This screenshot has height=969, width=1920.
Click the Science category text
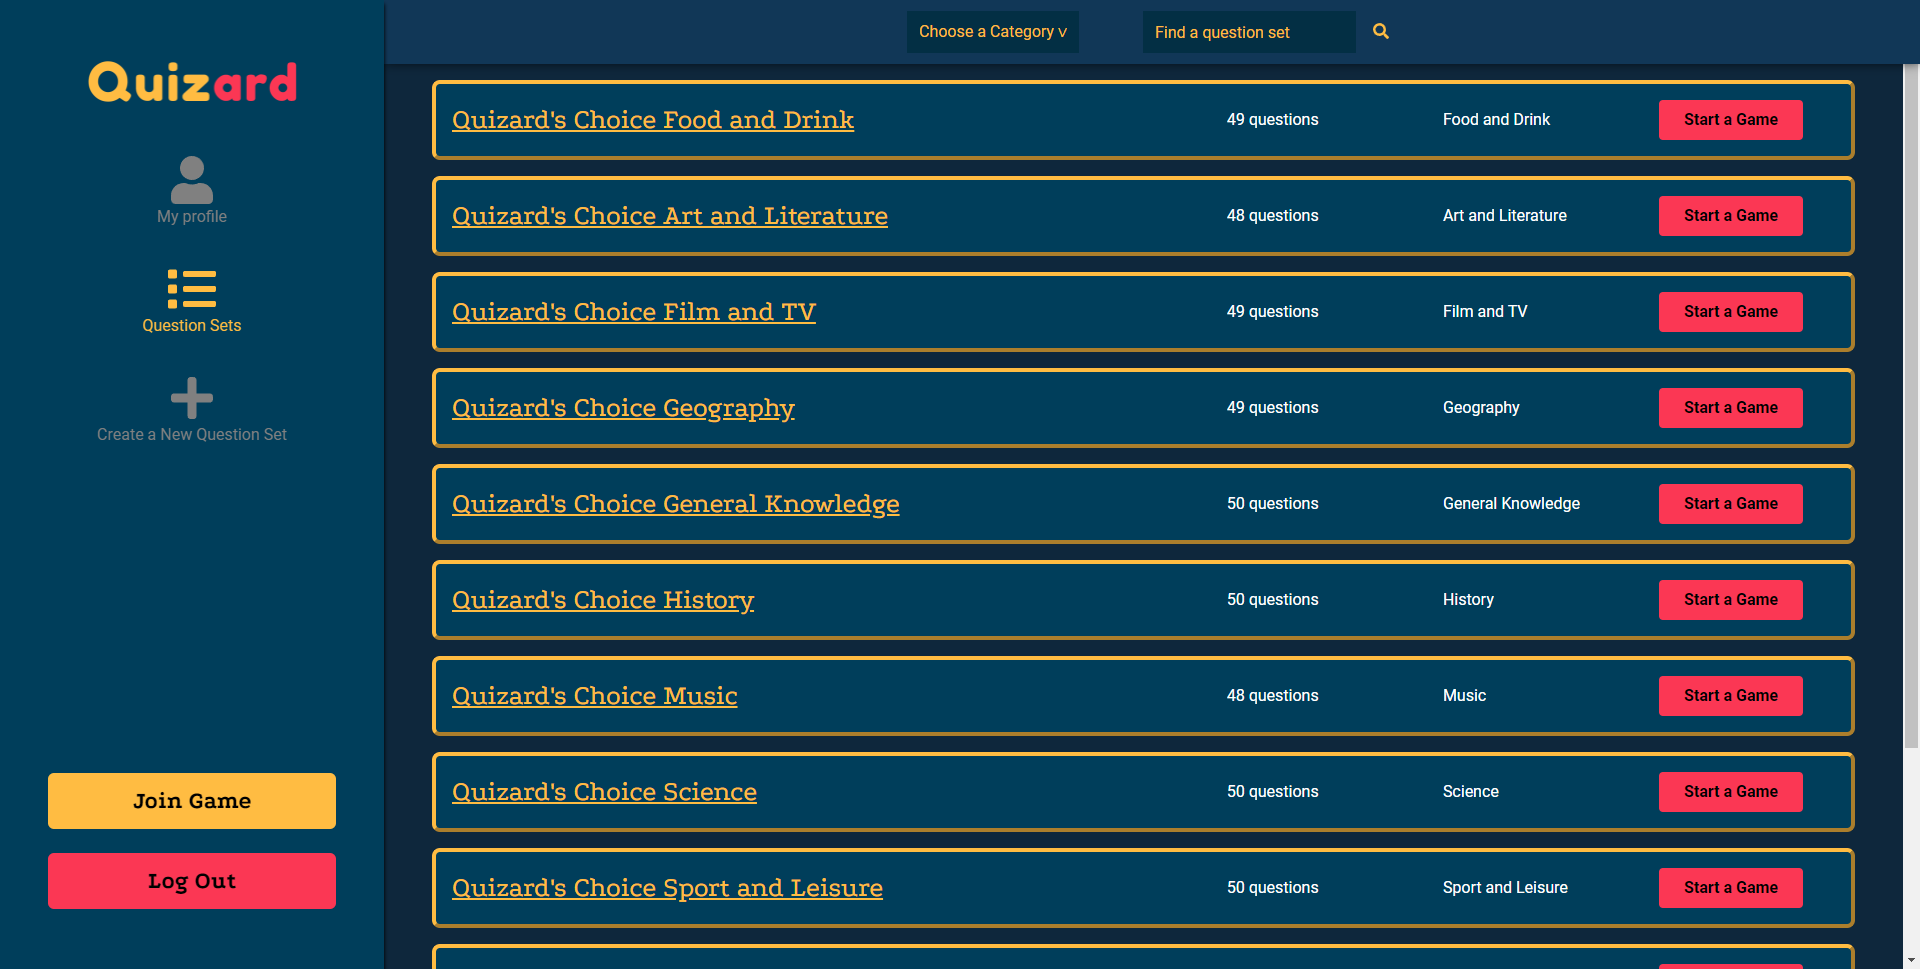(x=1471, y=792)
